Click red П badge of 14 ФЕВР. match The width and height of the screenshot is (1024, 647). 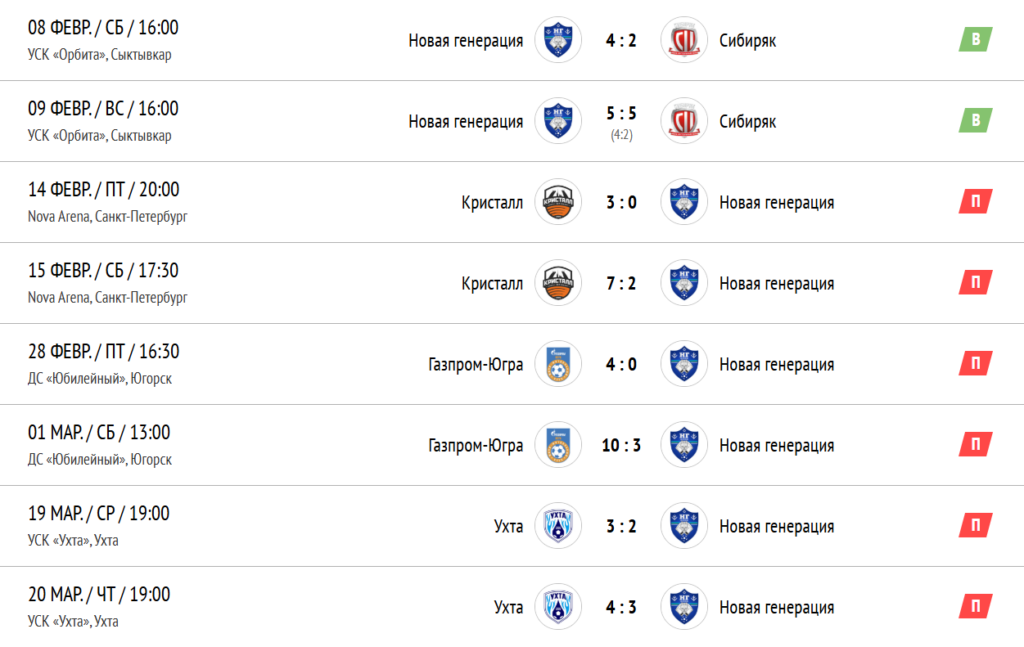976,201
